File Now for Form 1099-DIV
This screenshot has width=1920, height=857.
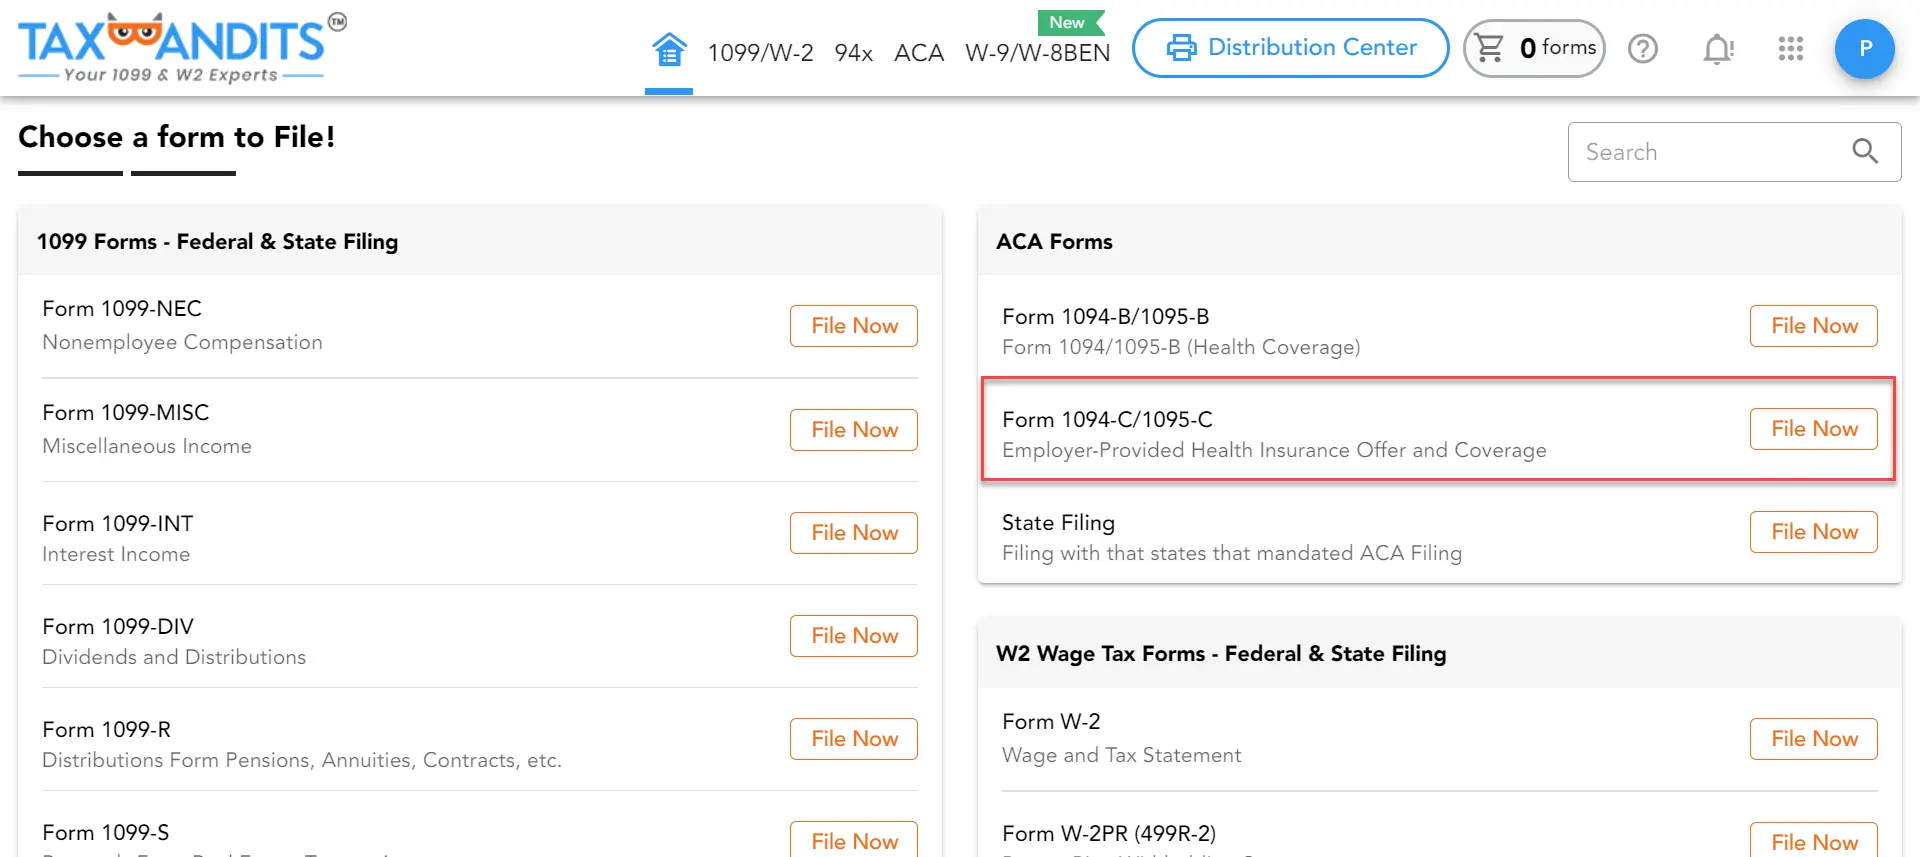coord(854,636)
